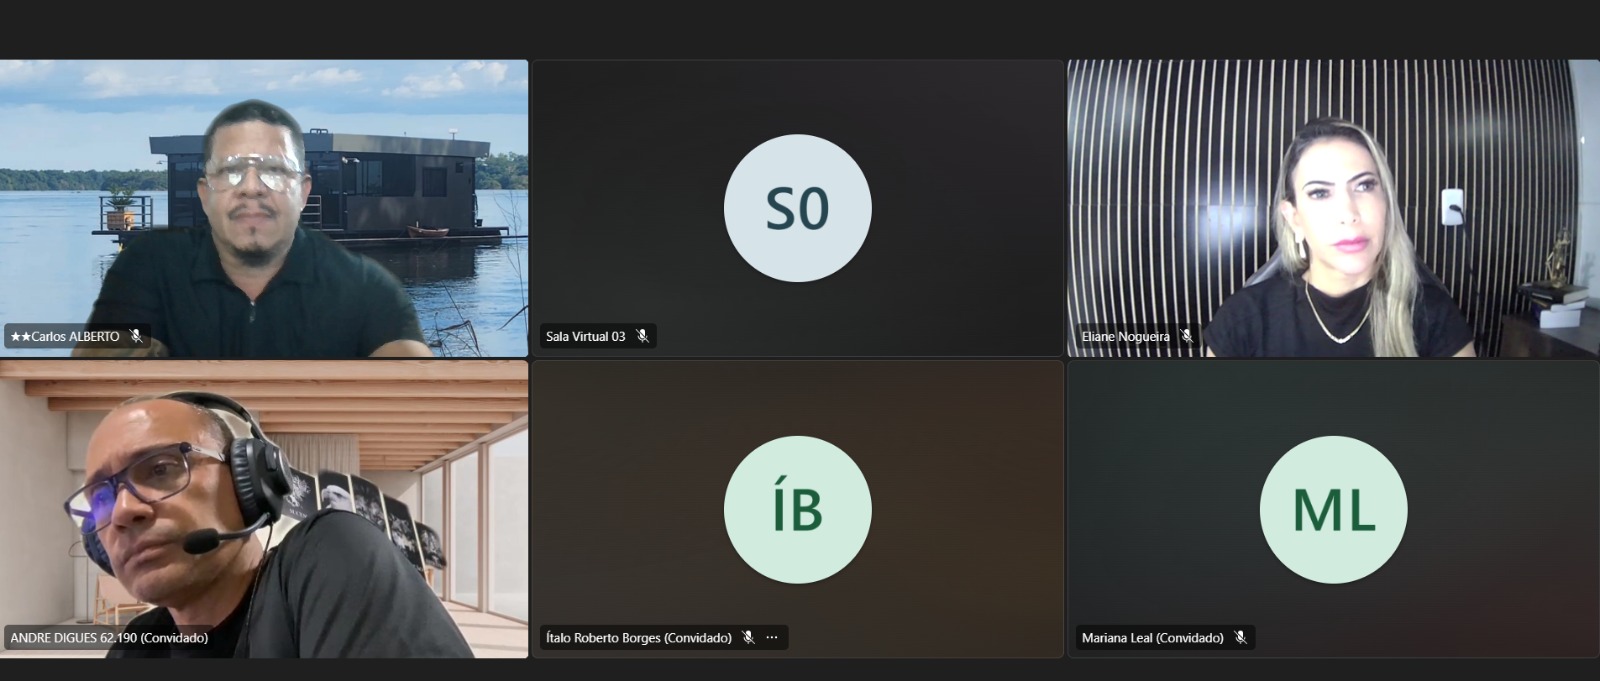Click the ANDRE DIGUES 62.190 name label
Viewport: 1600px width, 681px height.
[109, 638]
